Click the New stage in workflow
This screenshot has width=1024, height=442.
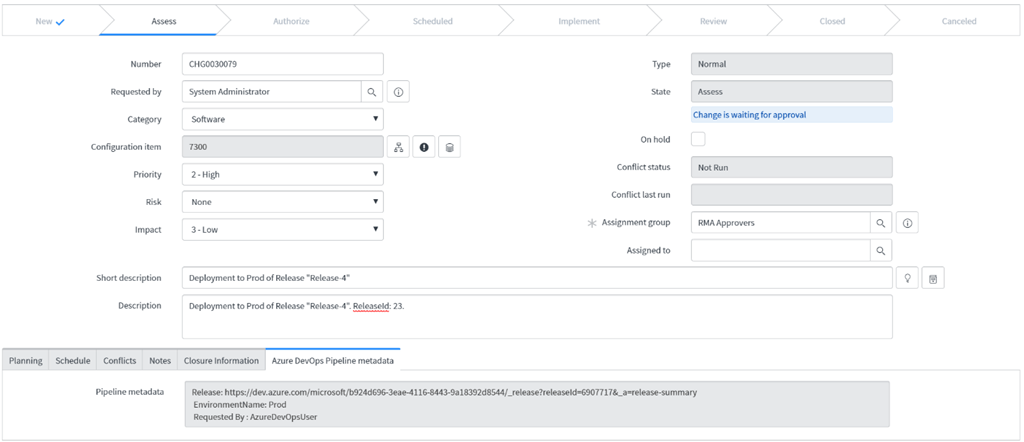[x=50, y=21]
